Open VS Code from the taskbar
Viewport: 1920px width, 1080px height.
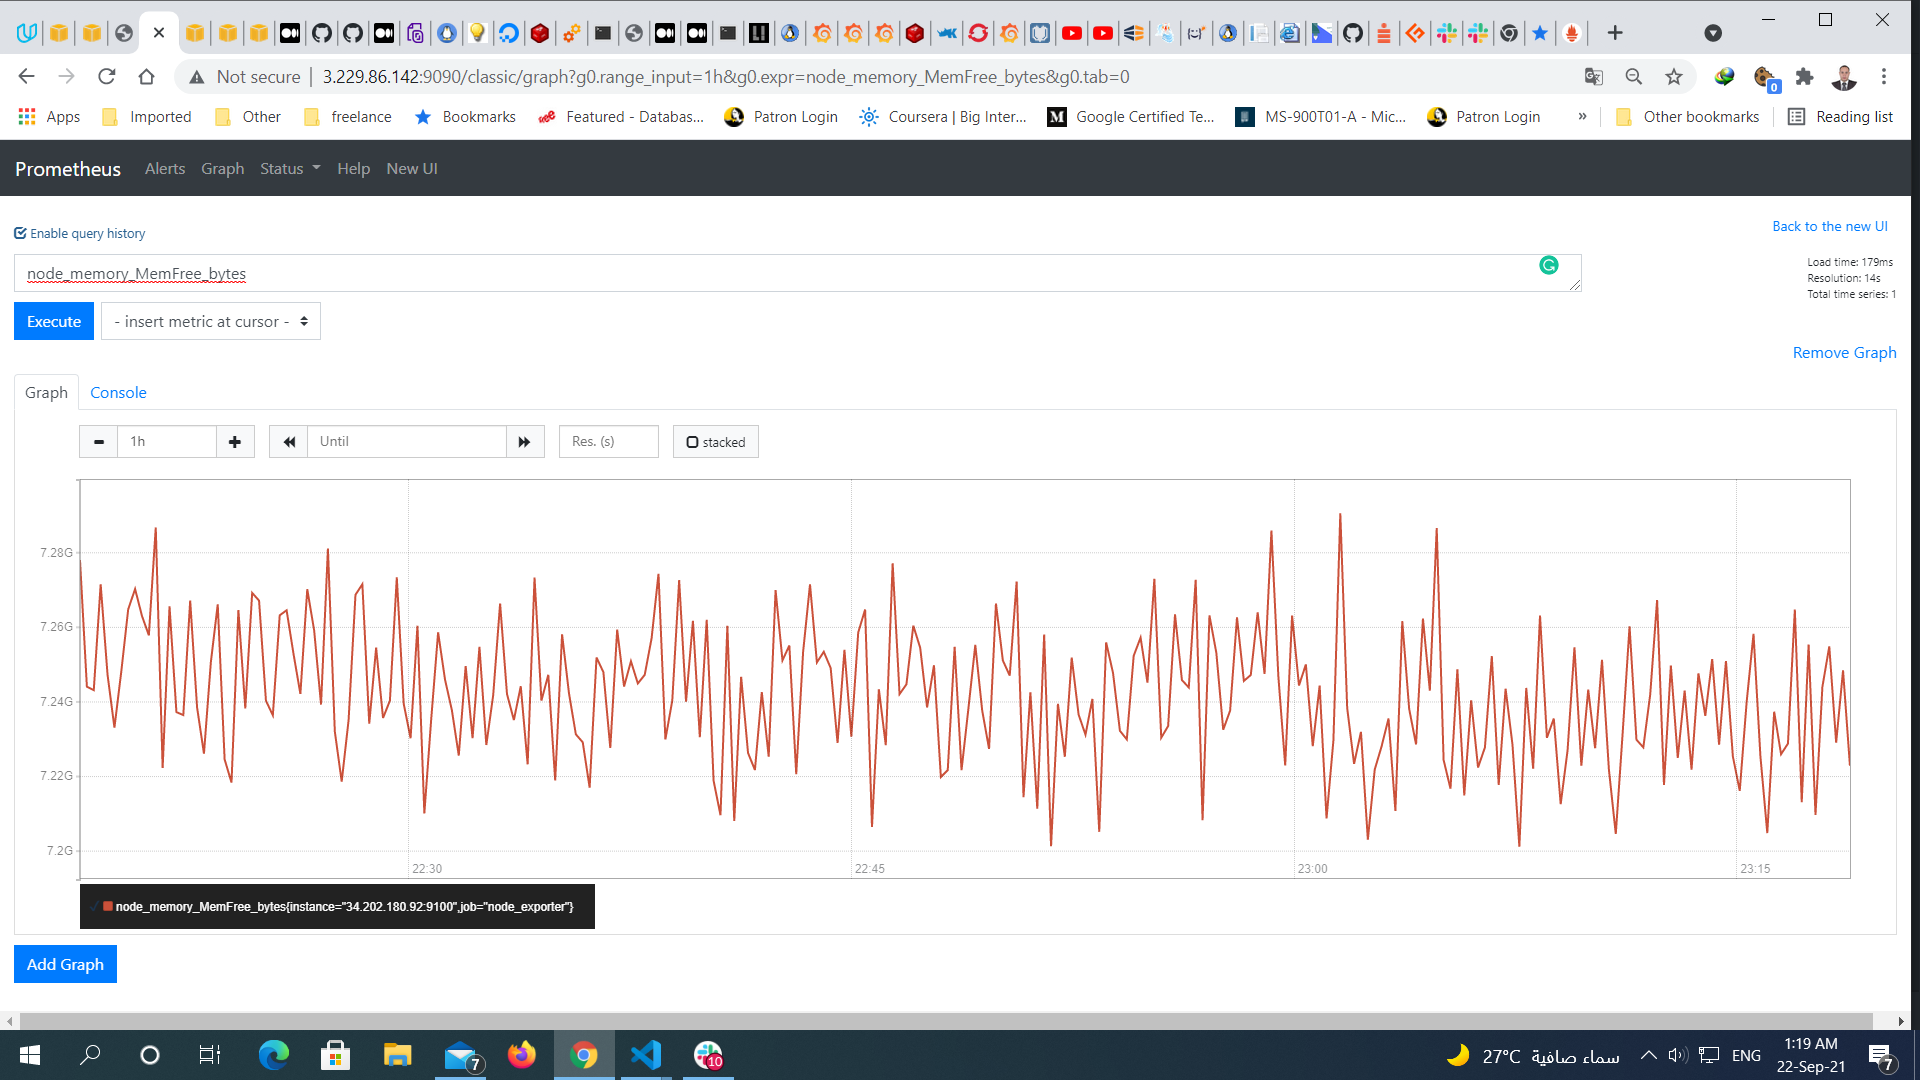point(646,1055)
